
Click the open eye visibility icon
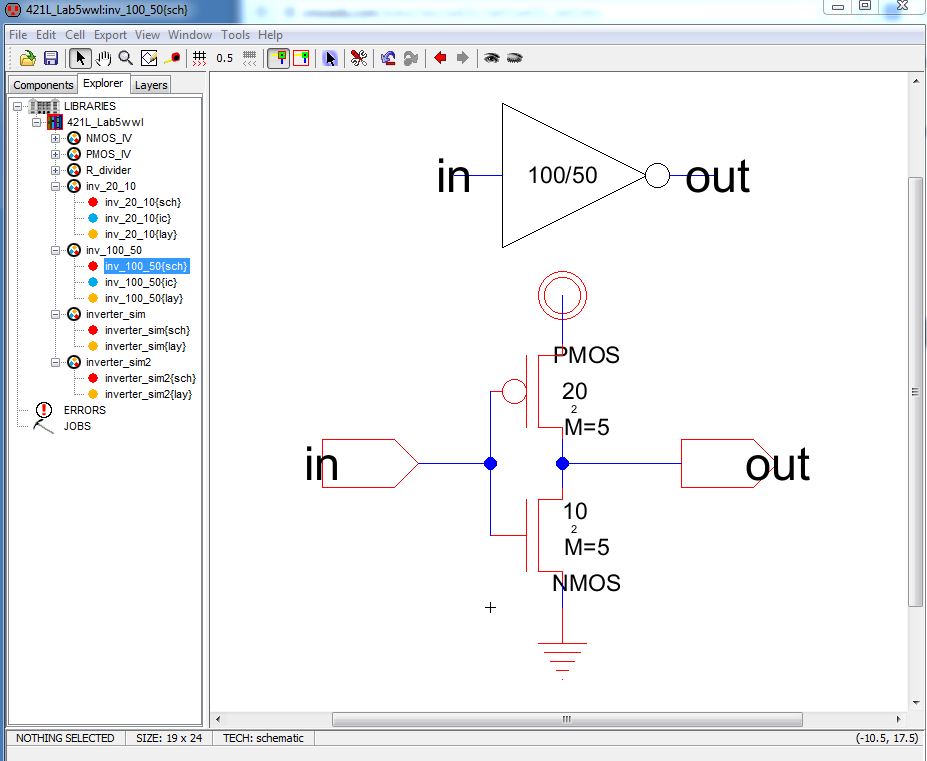coord(491,58)
